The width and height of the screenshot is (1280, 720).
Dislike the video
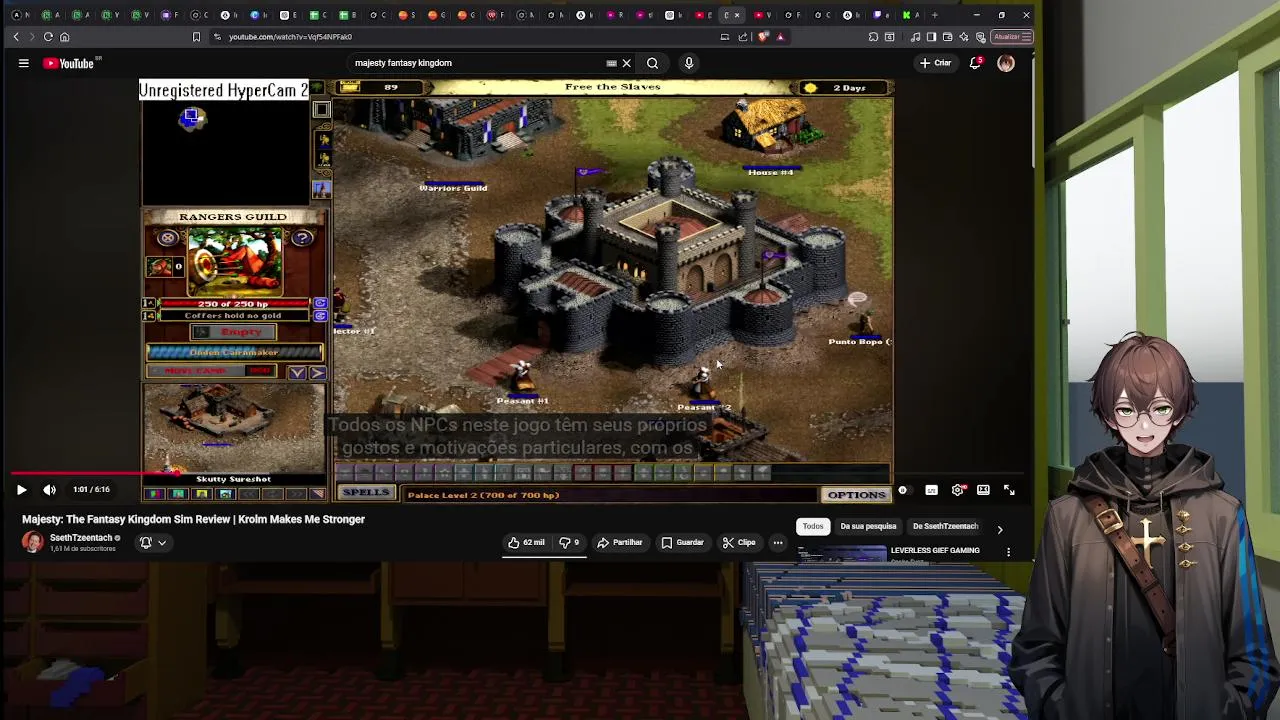pyautogui.click(x=569, y=543)
